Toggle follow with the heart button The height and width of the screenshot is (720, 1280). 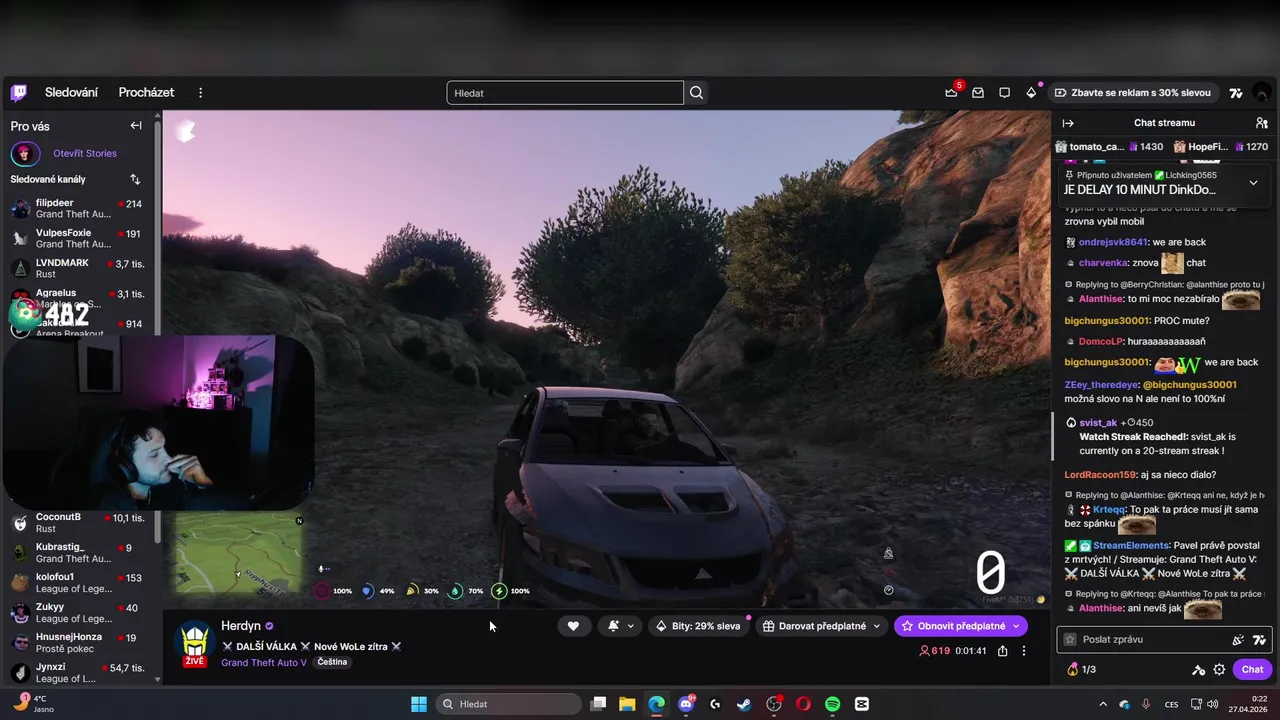coord(573,626)
